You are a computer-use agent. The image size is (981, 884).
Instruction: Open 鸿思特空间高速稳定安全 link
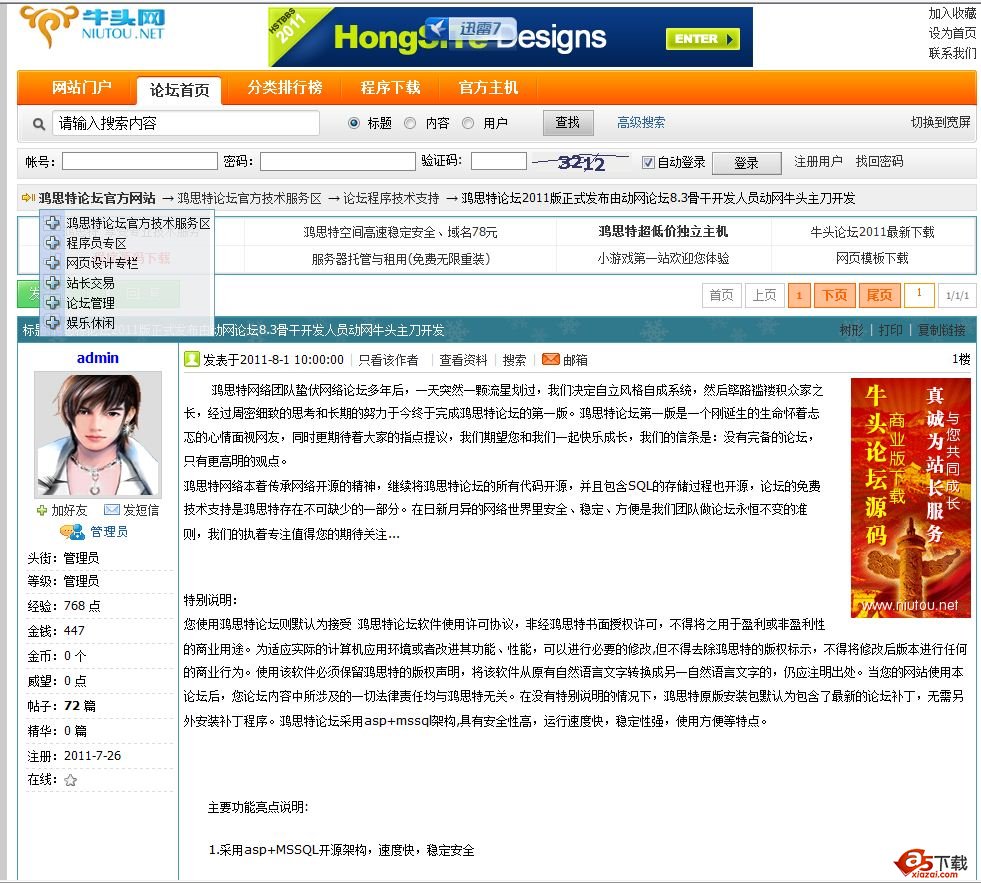400,232
